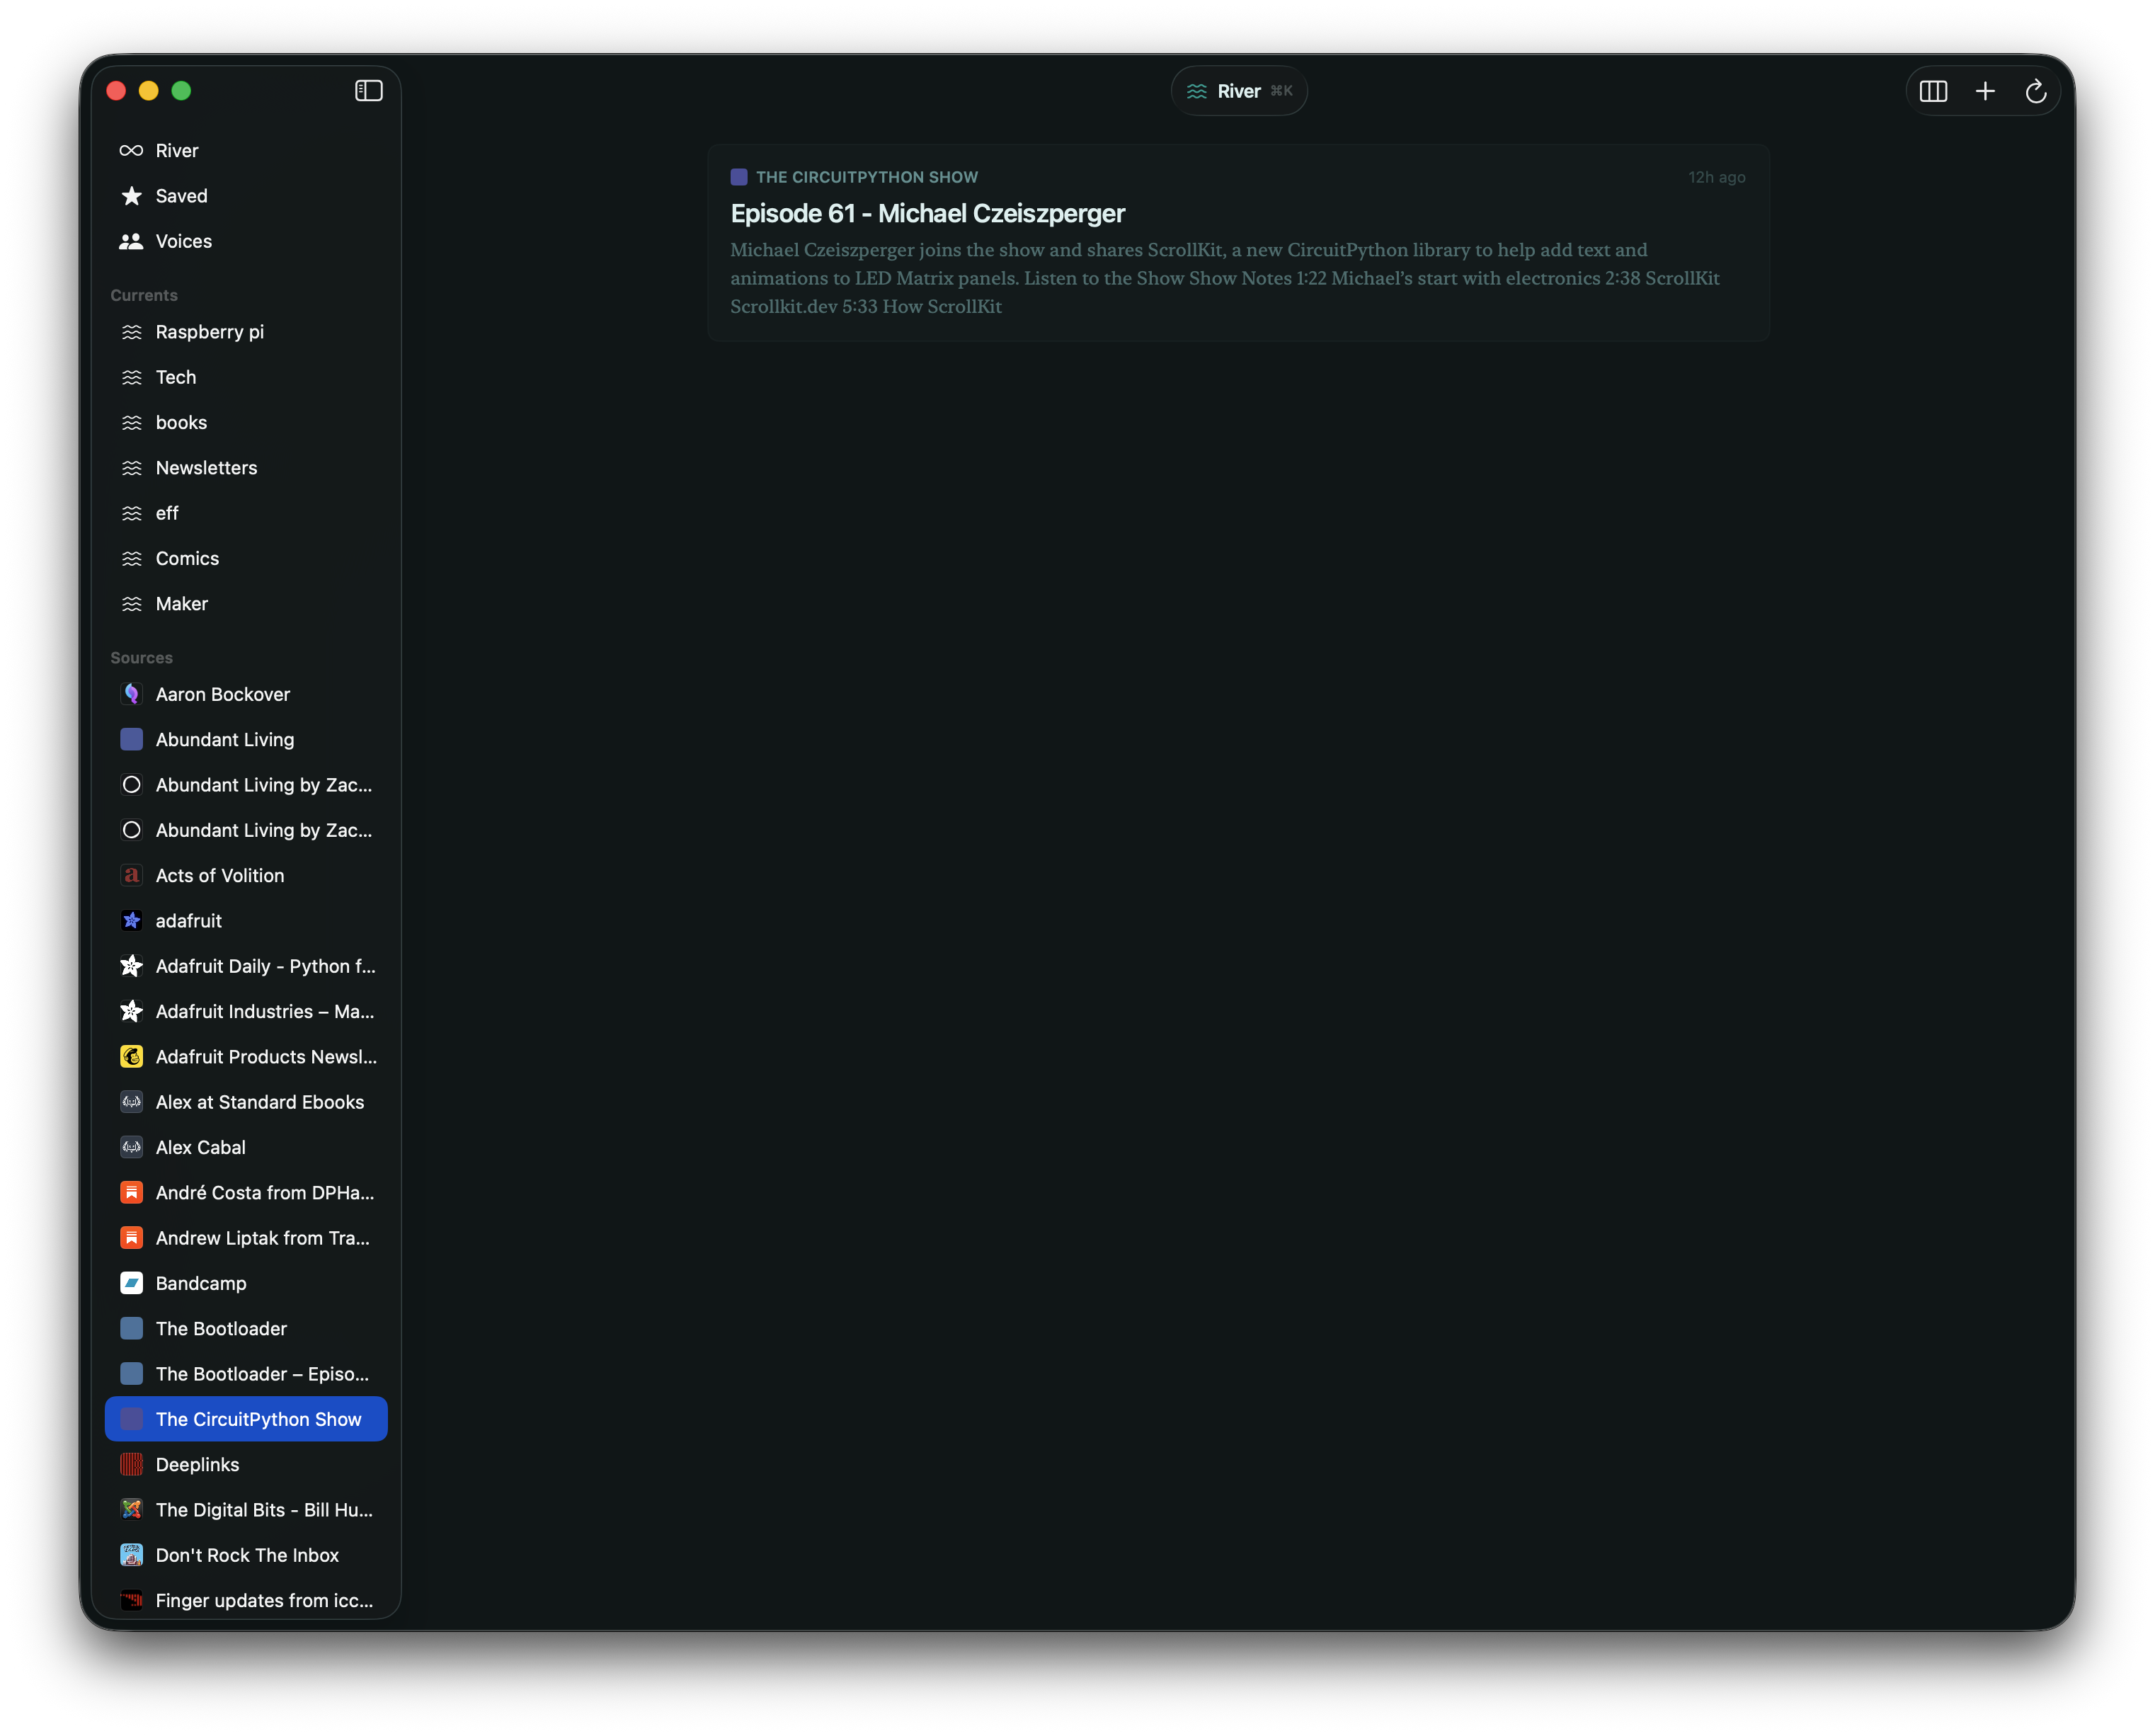This screenshot has width=2155, height=1736.
Task: Click the wave icon beside Comics
Action: pyautogui.click(x=131, y=558)
